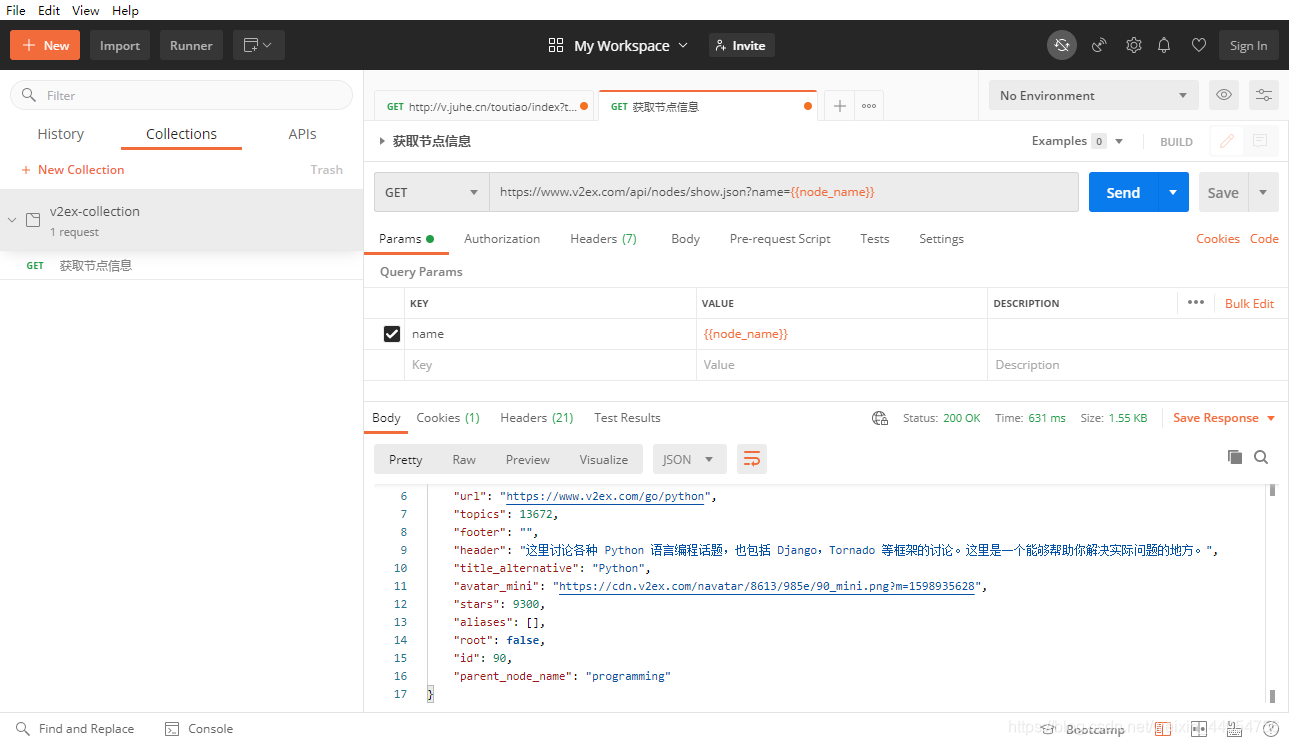Open manage environments sliders icon
This screenshot has height=745, width=1289.
pyautogui.click(x=1264, y=95)
